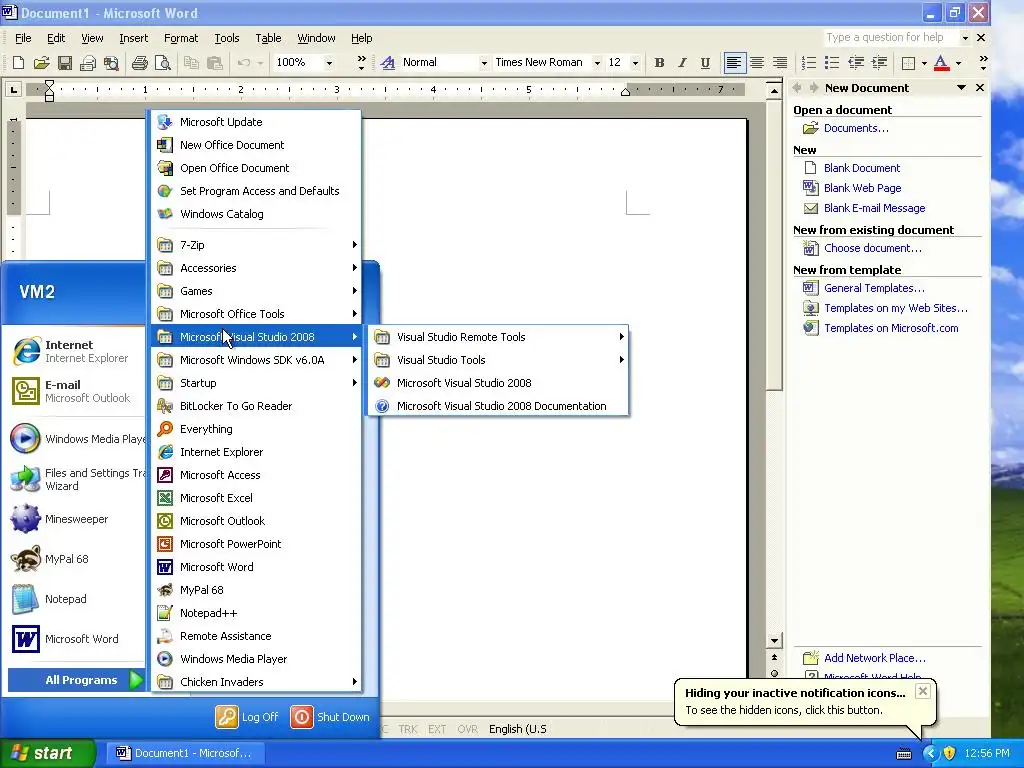Expand Visual Studio Tools submenu

click(498, 360)
